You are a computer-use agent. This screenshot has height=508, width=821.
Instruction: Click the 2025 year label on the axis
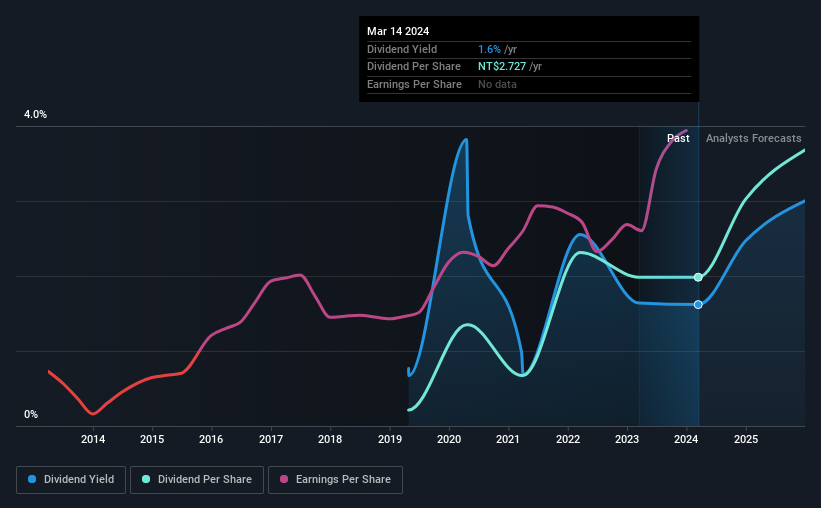click(x=746, y=439)
